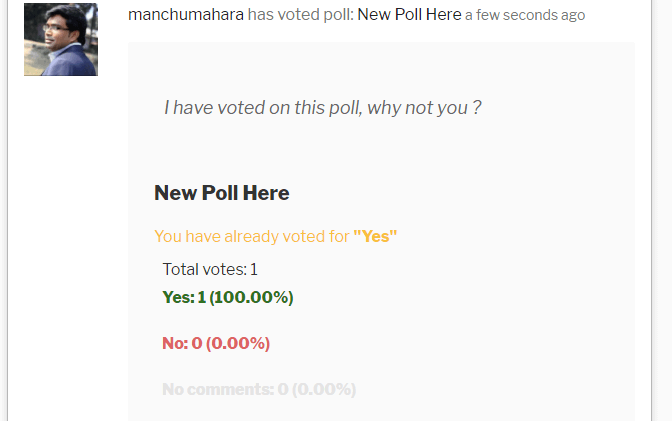672x421 pixels.
Task: Select the Yes: 1 (100.00%) result
Action: pos(228,297)
